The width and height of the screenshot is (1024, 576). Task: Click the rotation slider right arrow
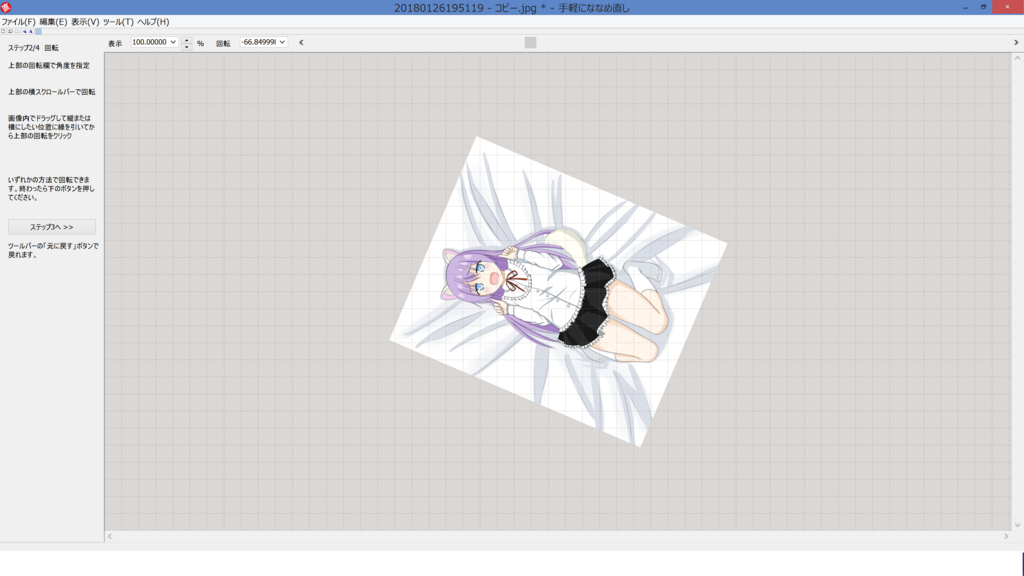pyautogui.click(x=1016, y=42)
